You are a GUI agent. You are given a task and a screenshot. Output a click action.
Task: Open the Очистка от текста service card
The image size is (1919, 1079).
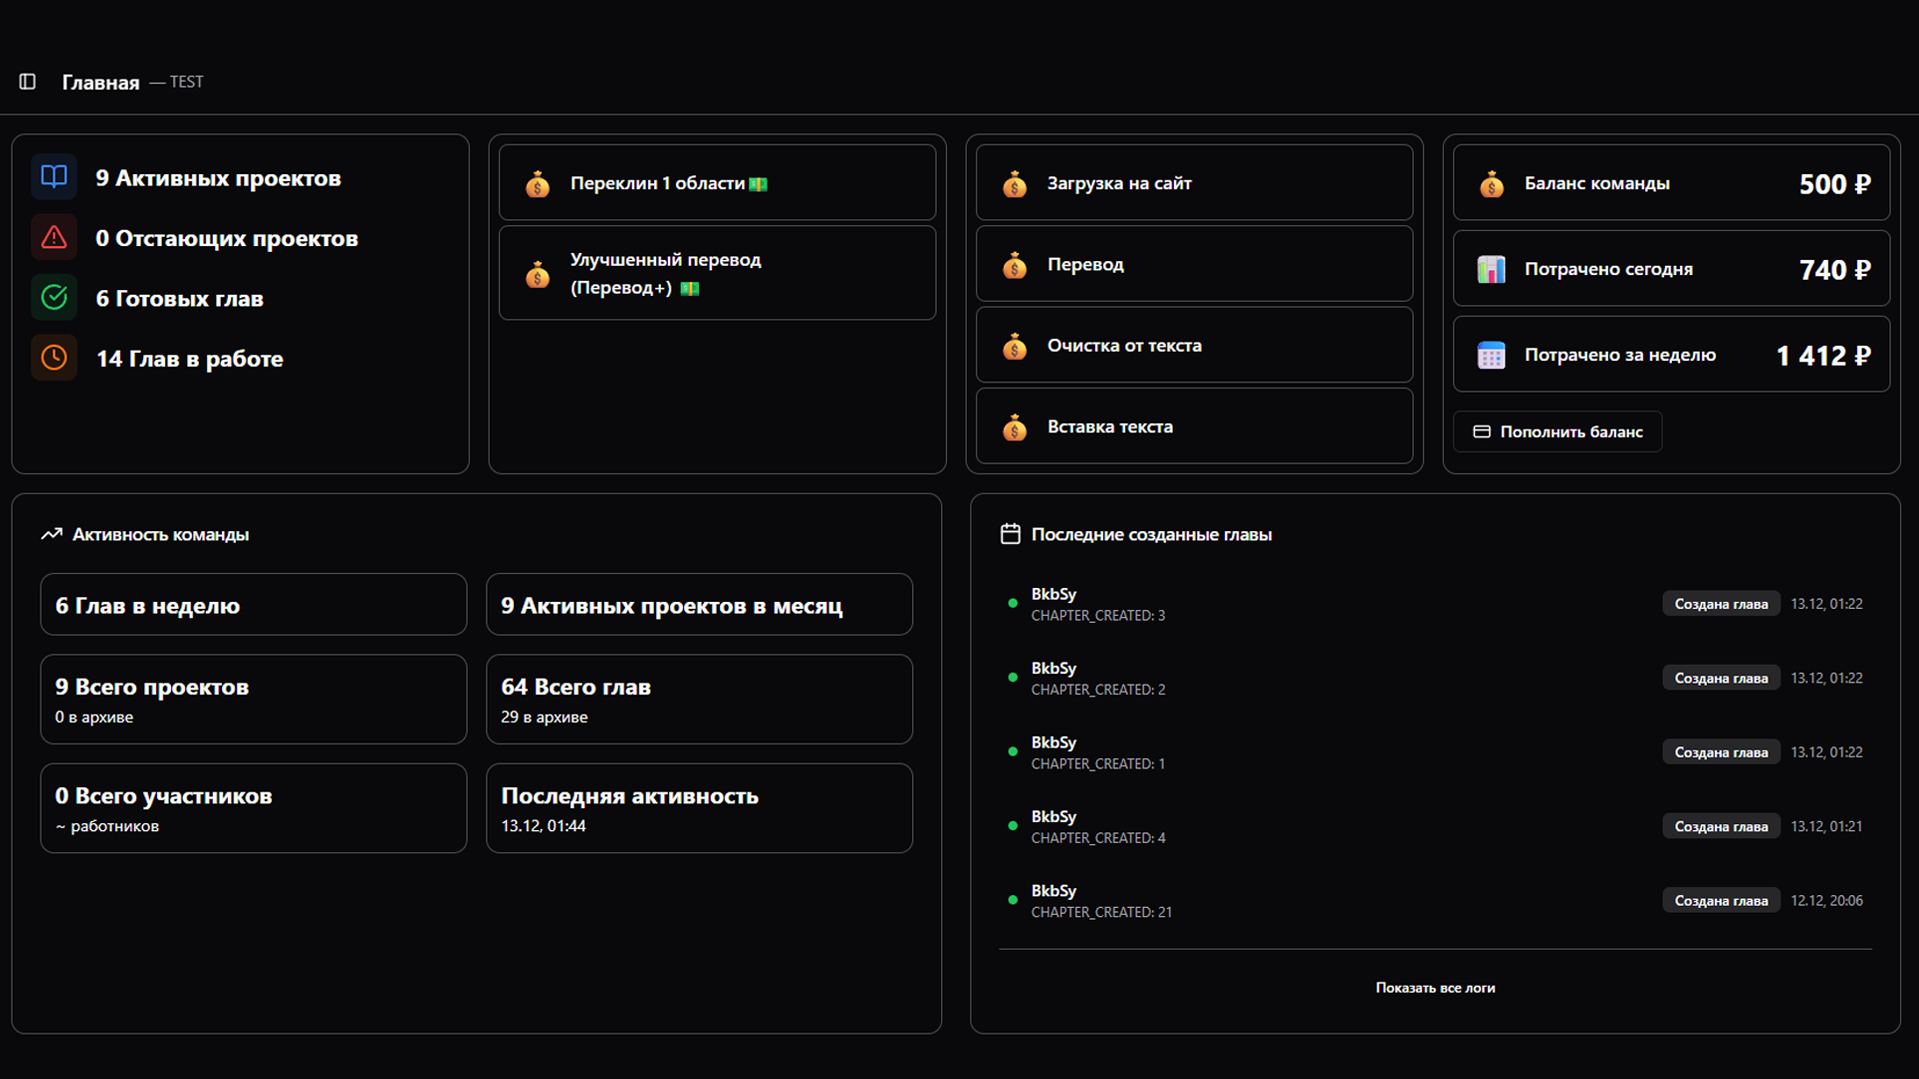pos(1193,345)
